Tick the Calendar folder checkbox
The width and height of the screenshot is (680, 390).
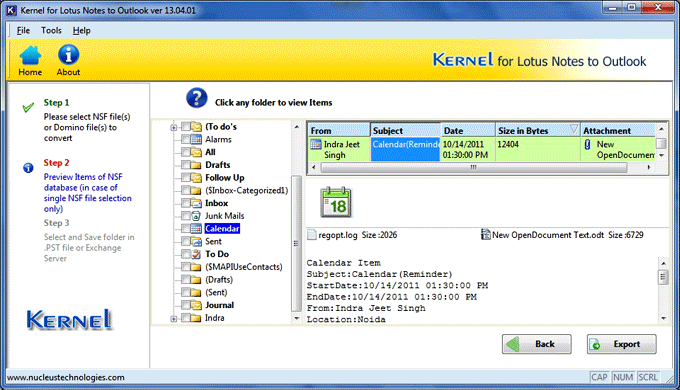point(186,229)
